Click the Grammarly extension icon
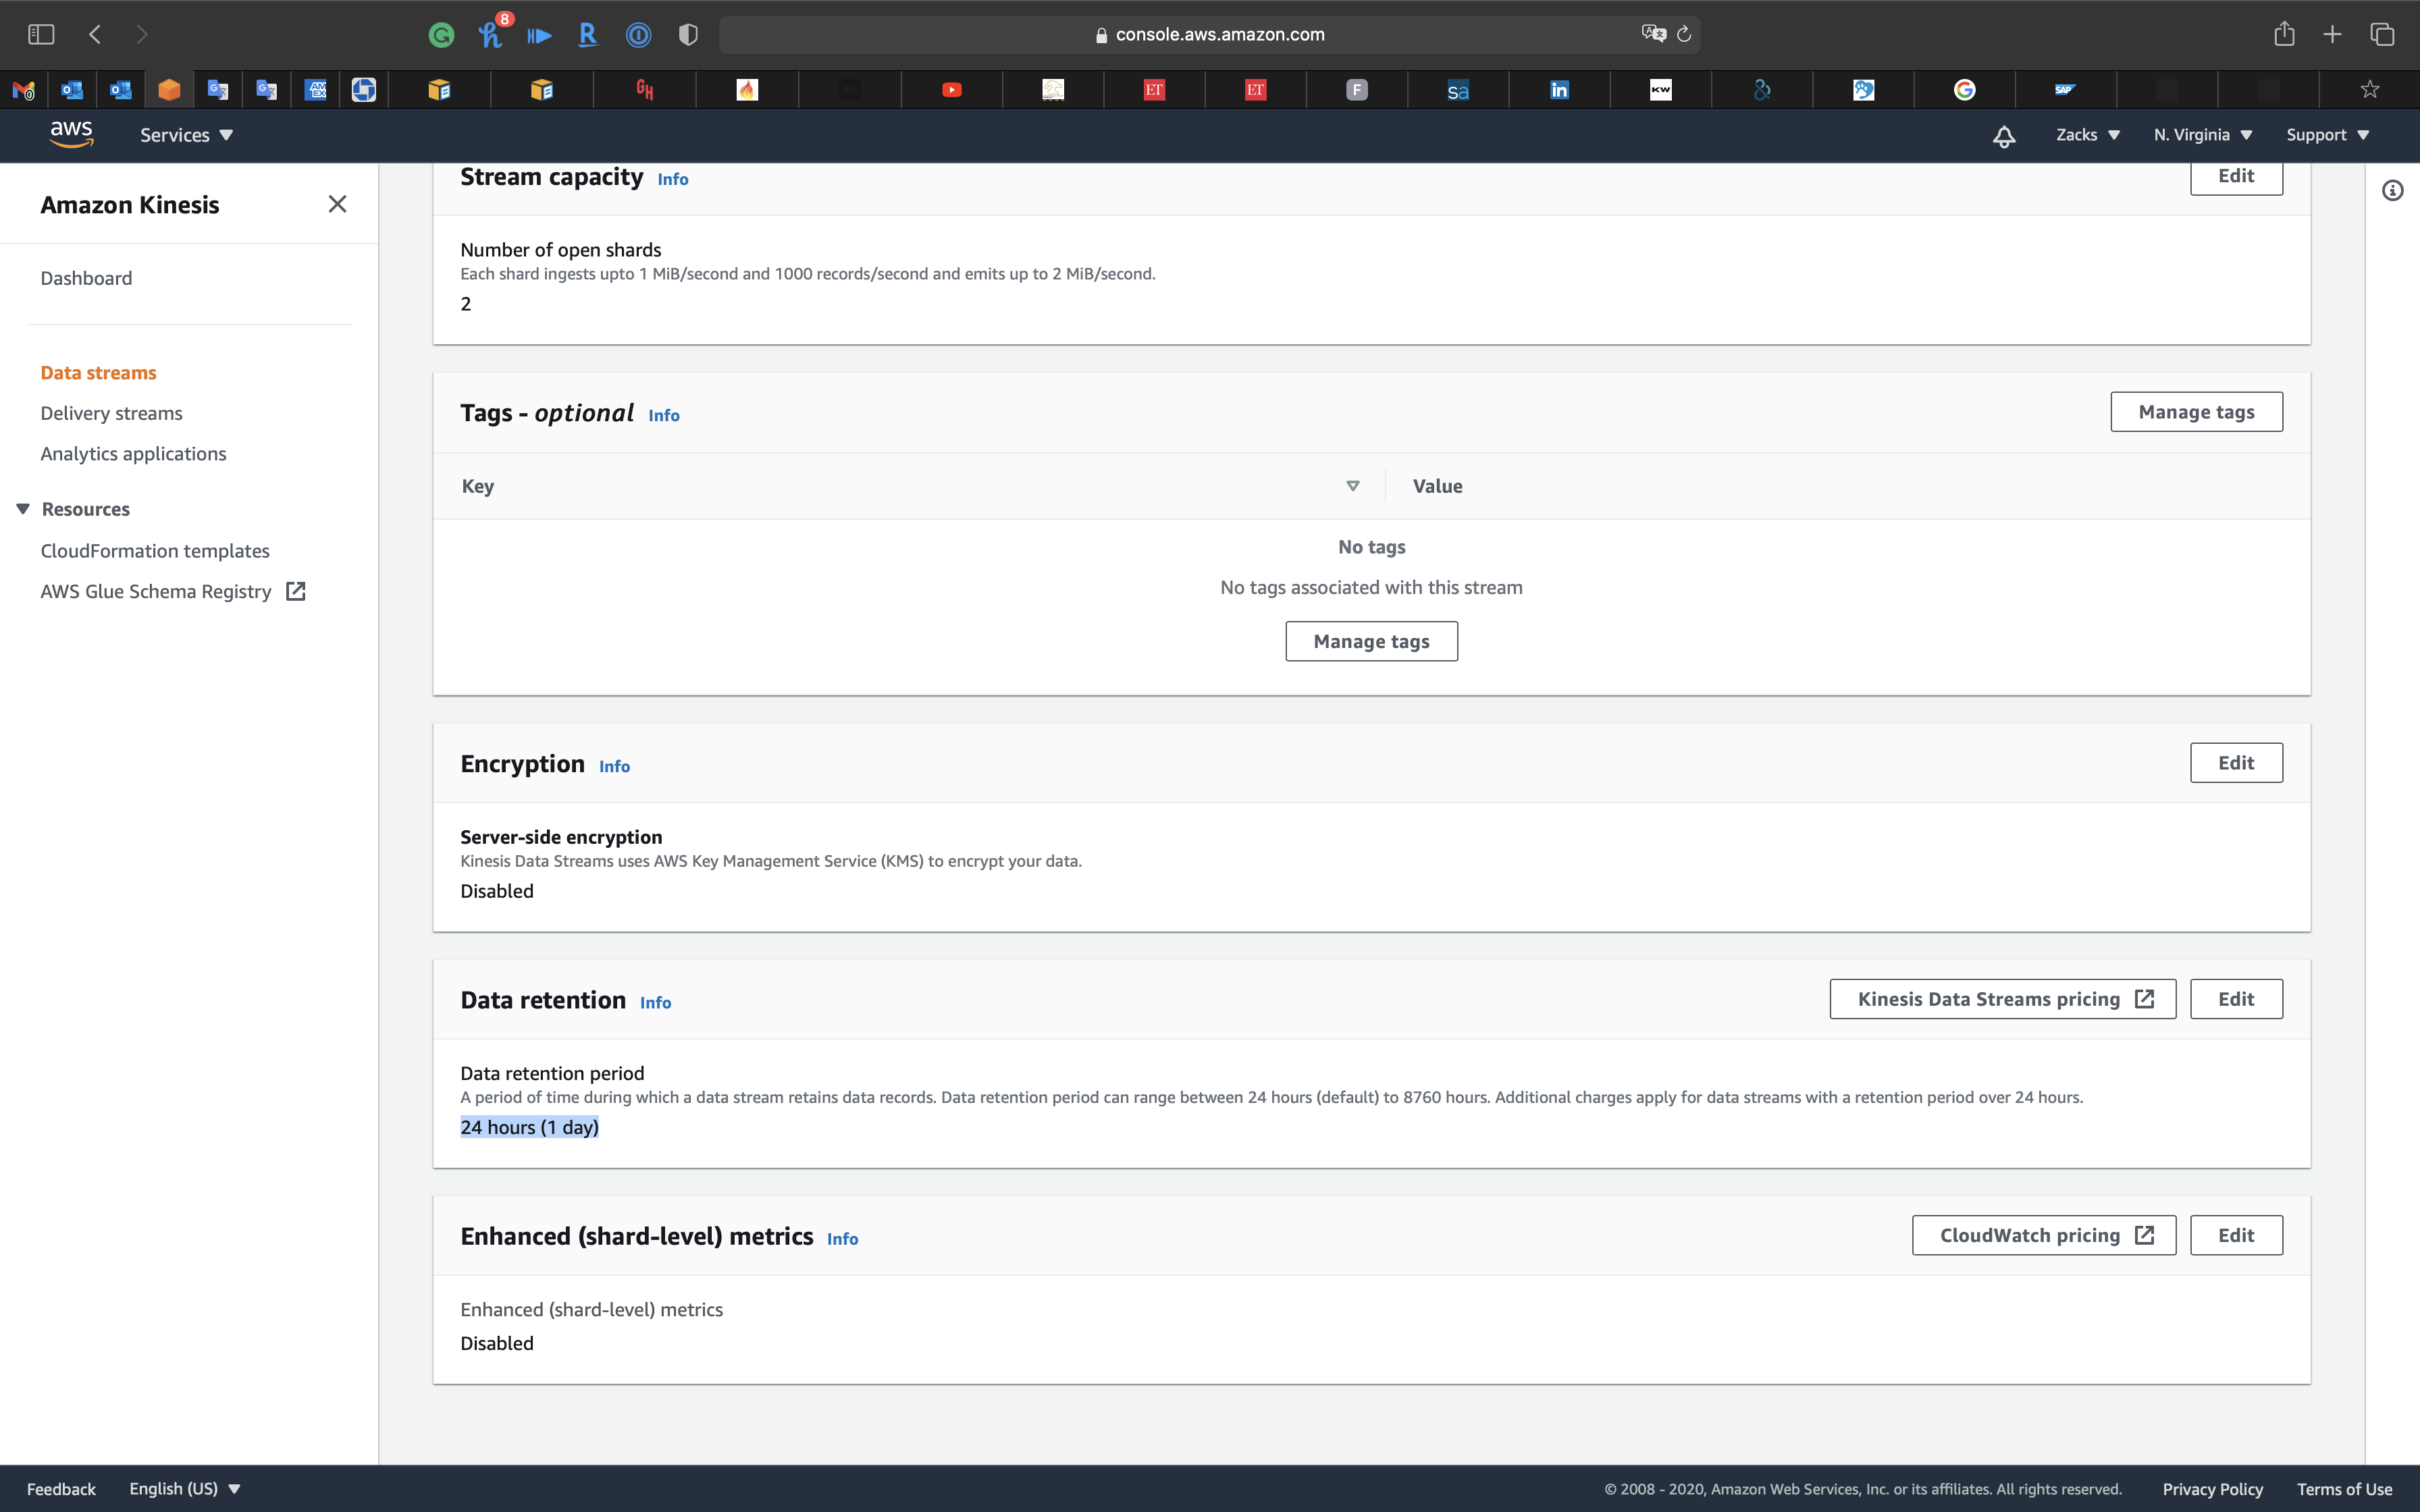Image resolution: width=2420 pixels, height=1512 pixels. tap(441, 35)
